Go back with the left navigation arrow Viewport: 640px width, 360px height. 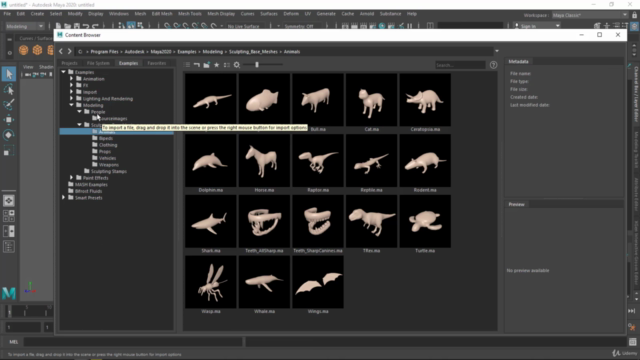[x=61, y=51]
